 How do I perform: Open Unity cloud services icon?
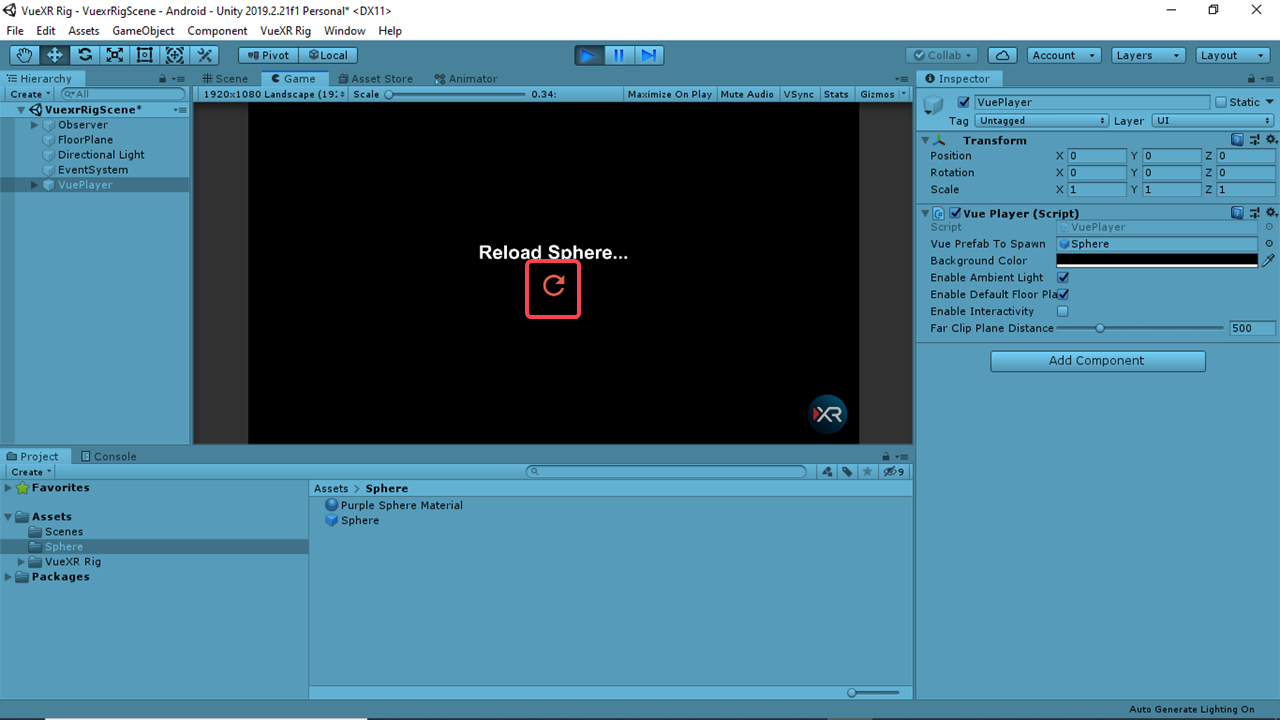(x=1003, y=55)
